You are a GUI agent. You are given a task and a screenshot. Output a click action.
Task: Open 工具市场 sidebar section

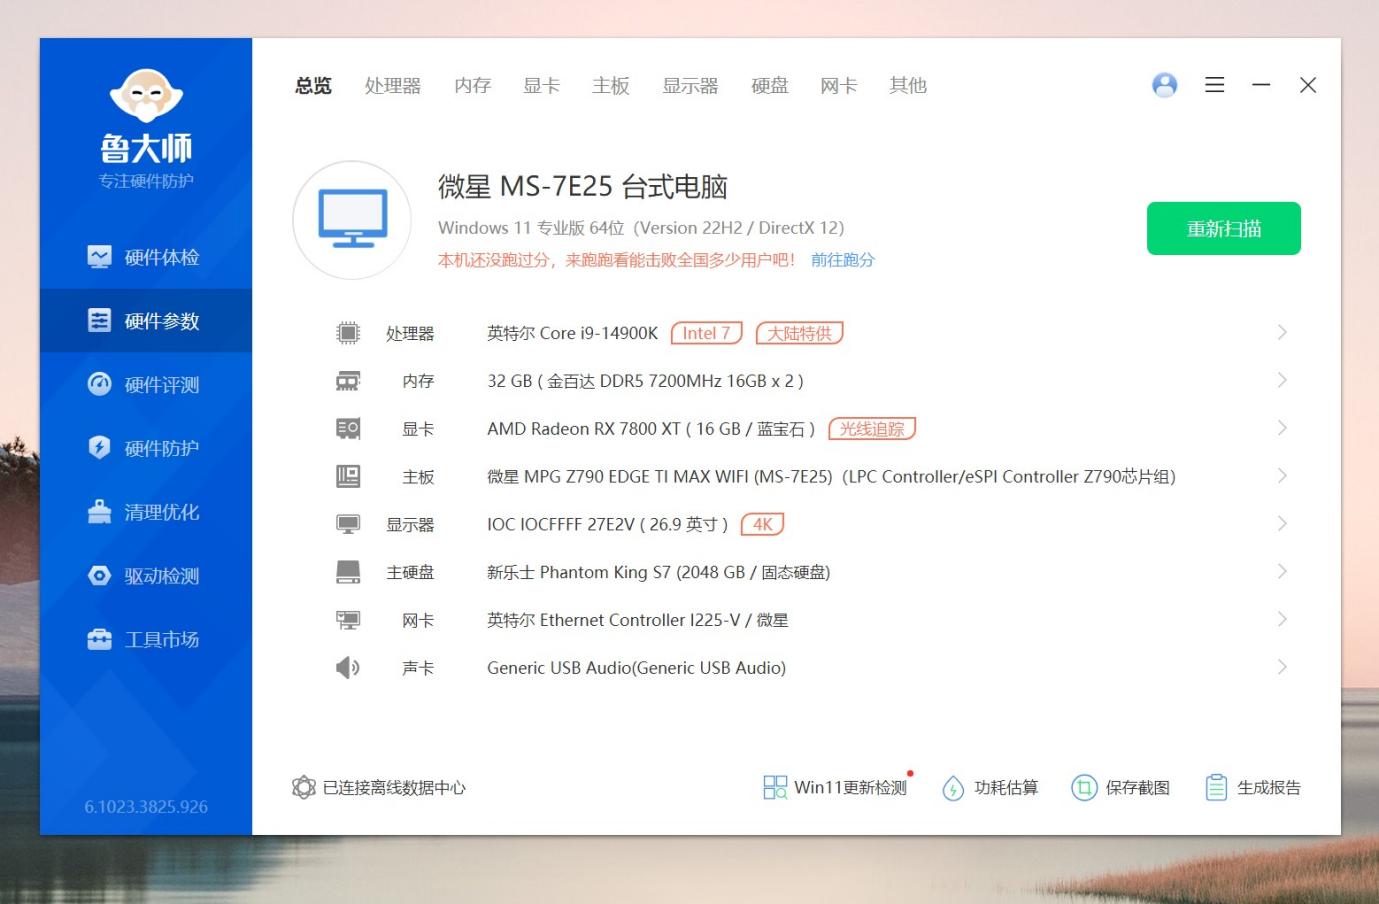pos(146,639)
